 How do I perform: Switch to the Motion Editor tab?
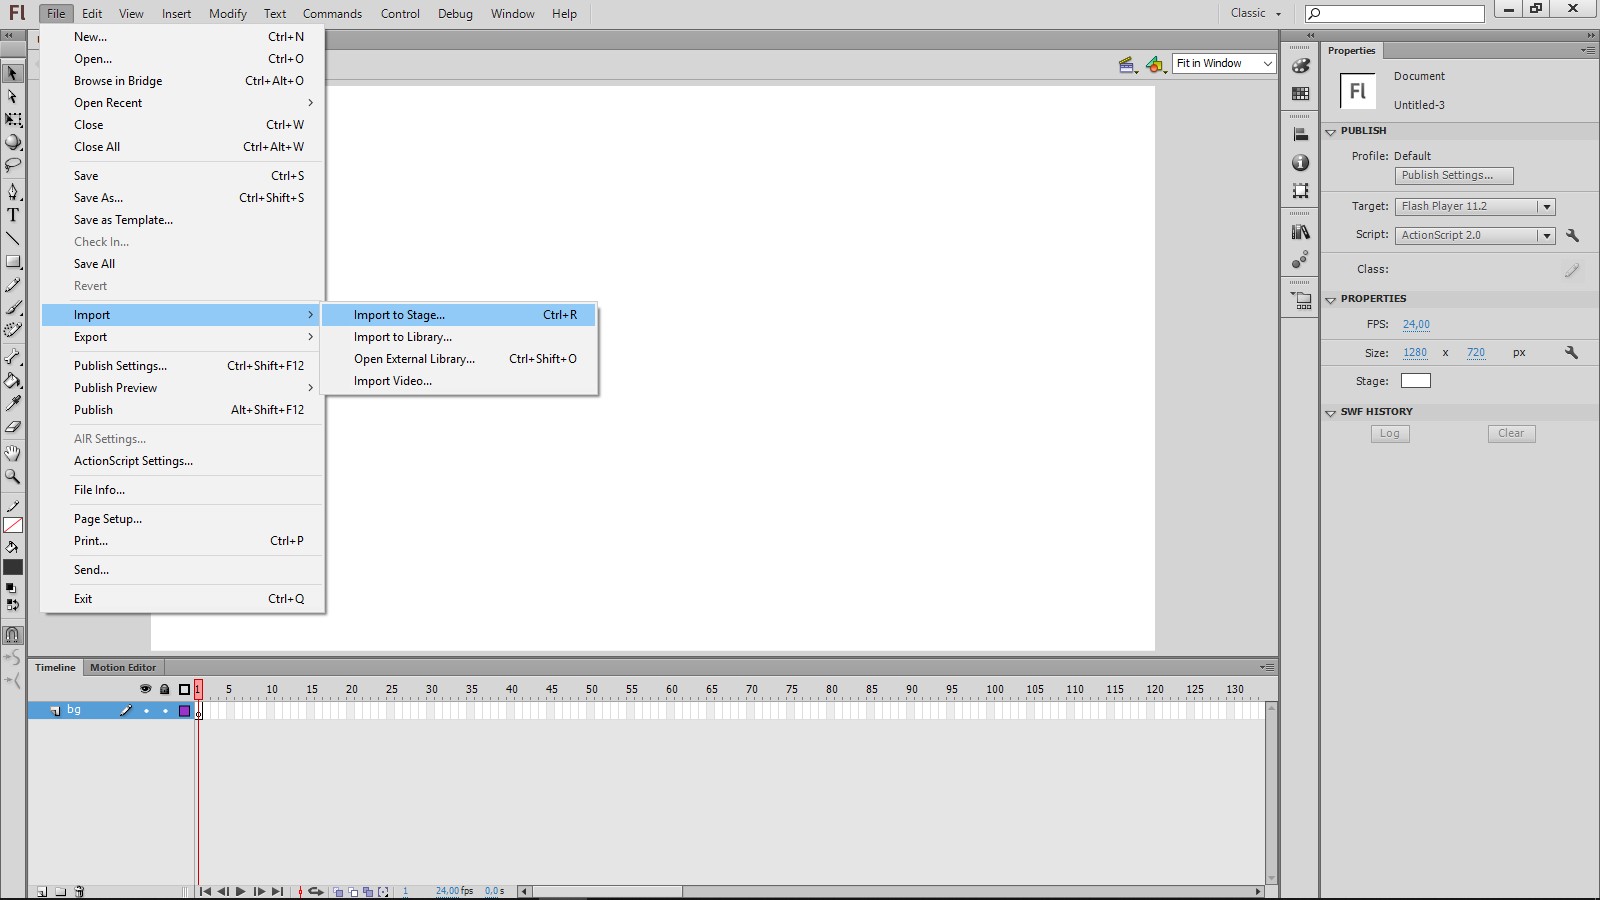(123, 667)
